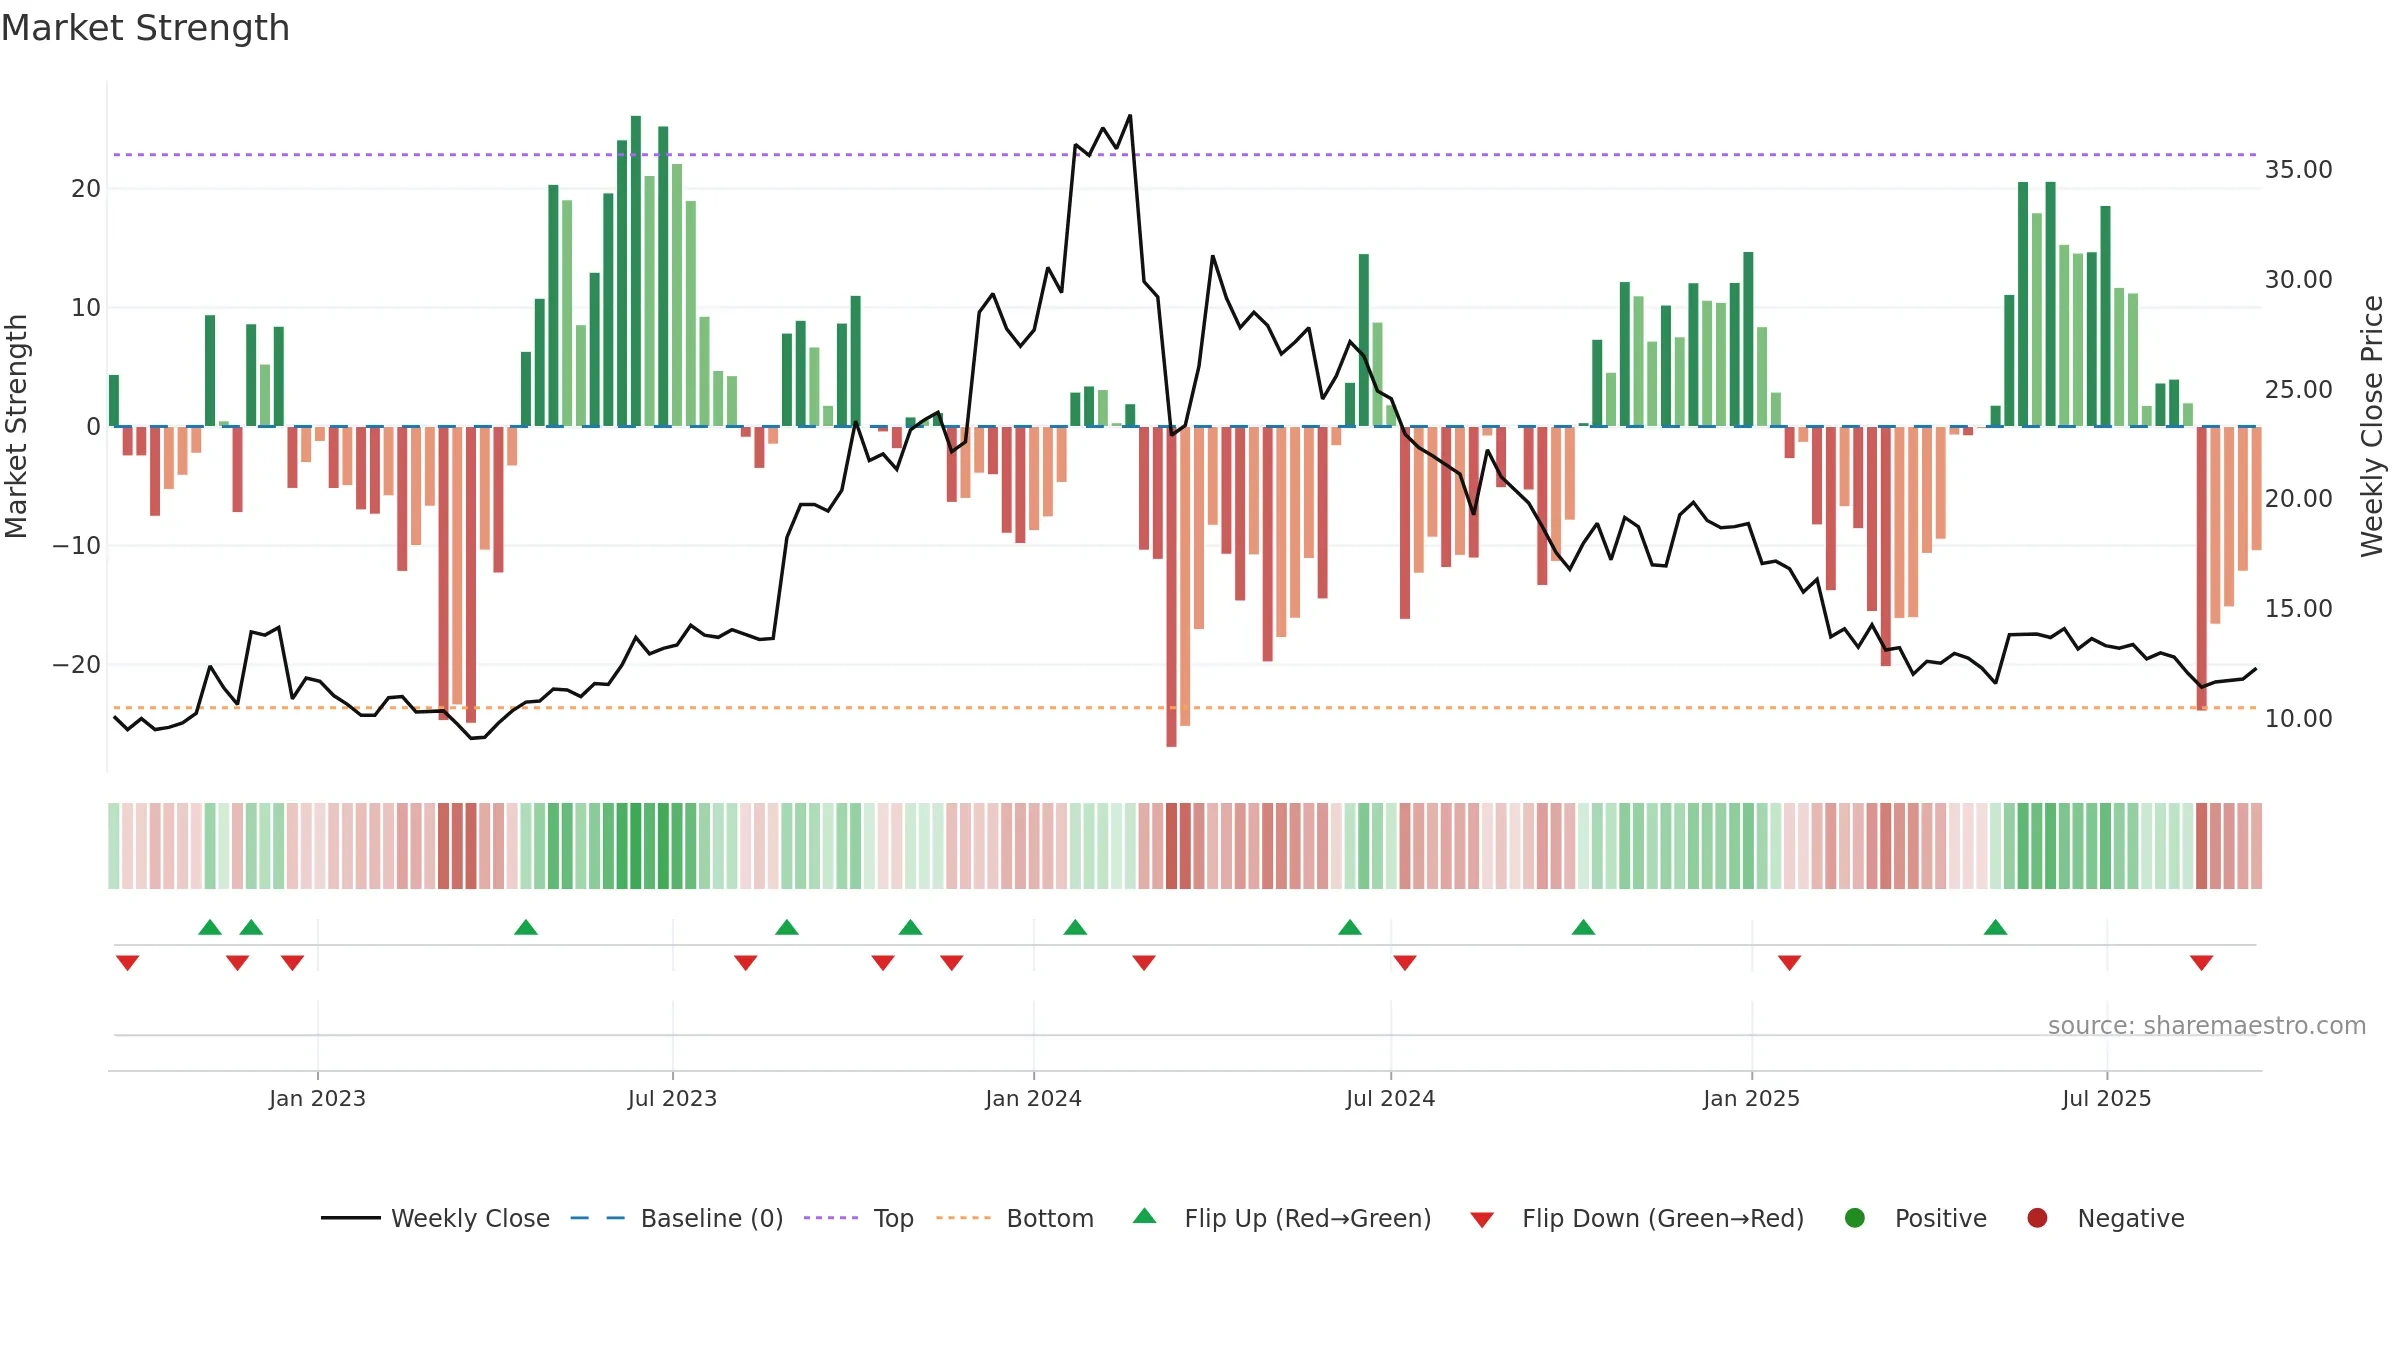Viewport: 2400px width, 1350px height.
Task: Click the Flip Up green triangle legend icon
Action: coord(1145,1216)
